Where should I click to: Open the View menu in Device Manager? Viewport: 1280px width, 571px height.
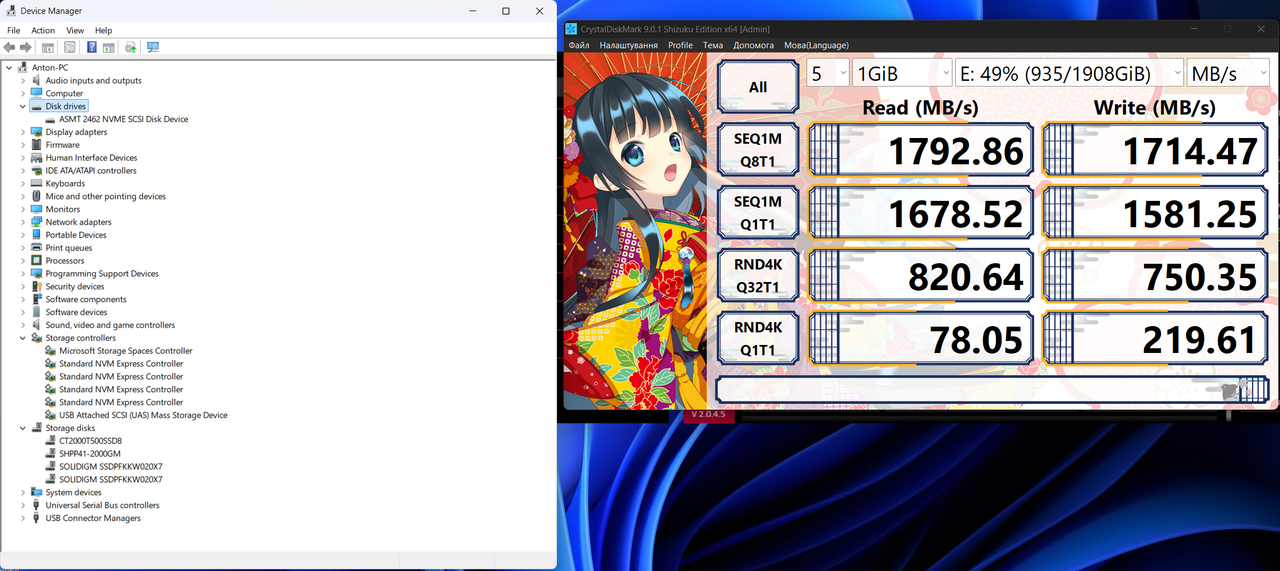[75, 30]
